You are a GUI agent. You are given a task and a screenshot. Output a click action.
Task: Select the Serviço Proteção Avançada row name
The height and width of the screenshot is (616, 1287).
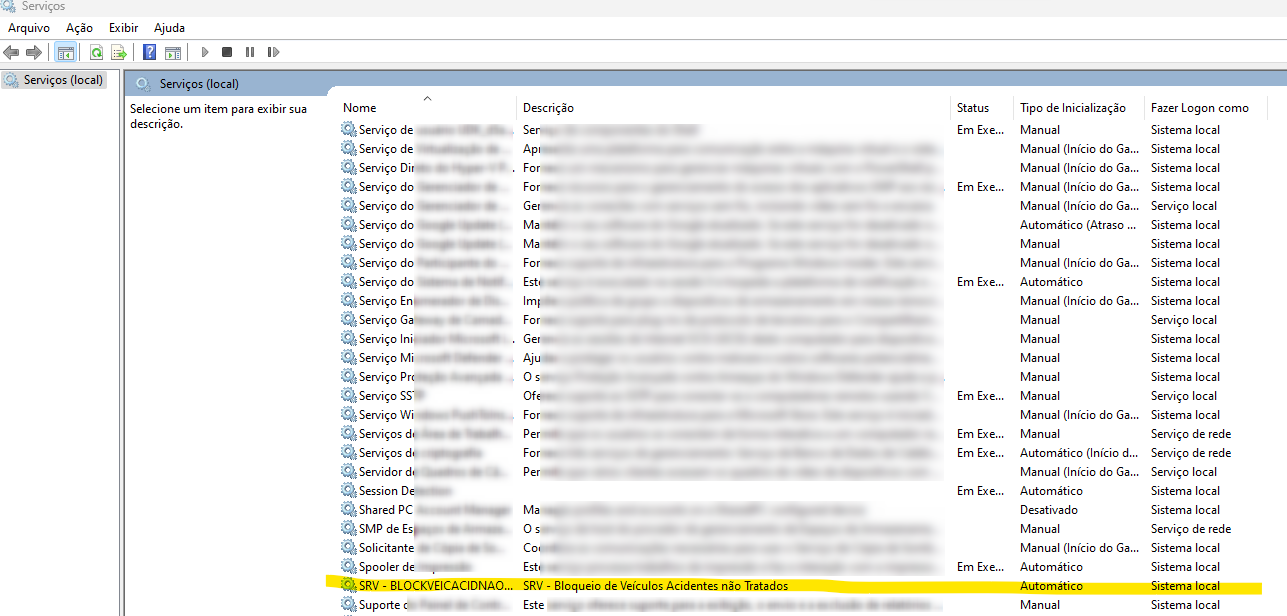tap(435, 377)
